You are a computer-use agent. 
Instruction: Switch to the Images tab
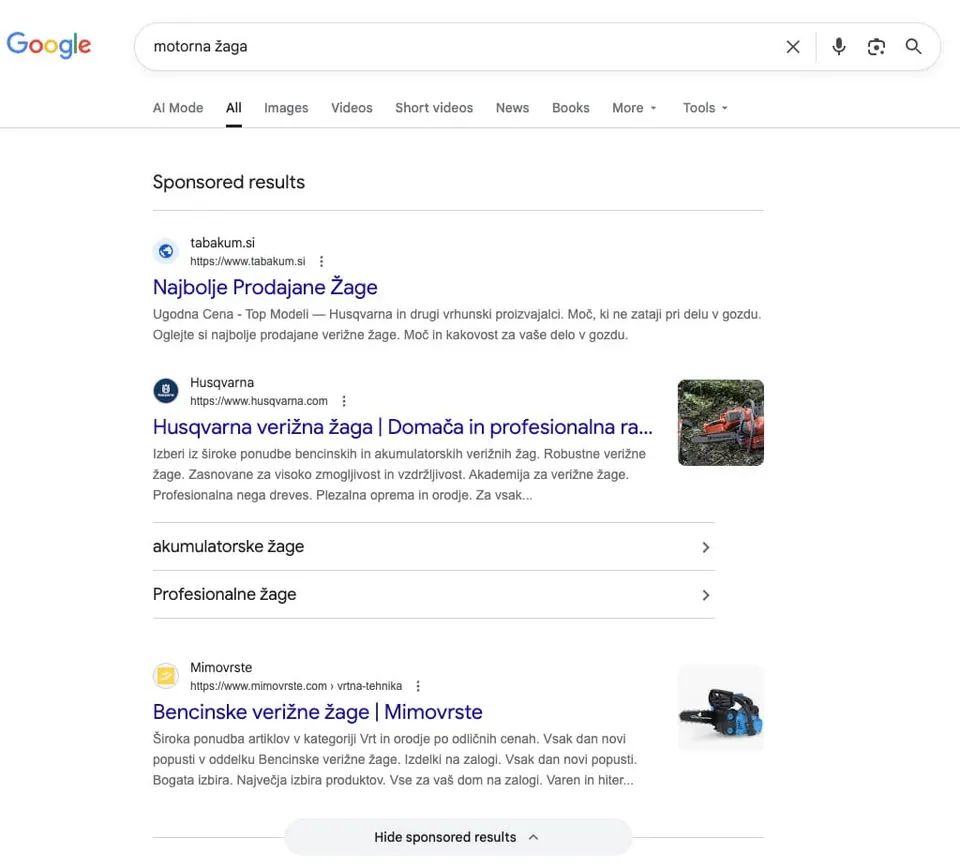(286, 108)
